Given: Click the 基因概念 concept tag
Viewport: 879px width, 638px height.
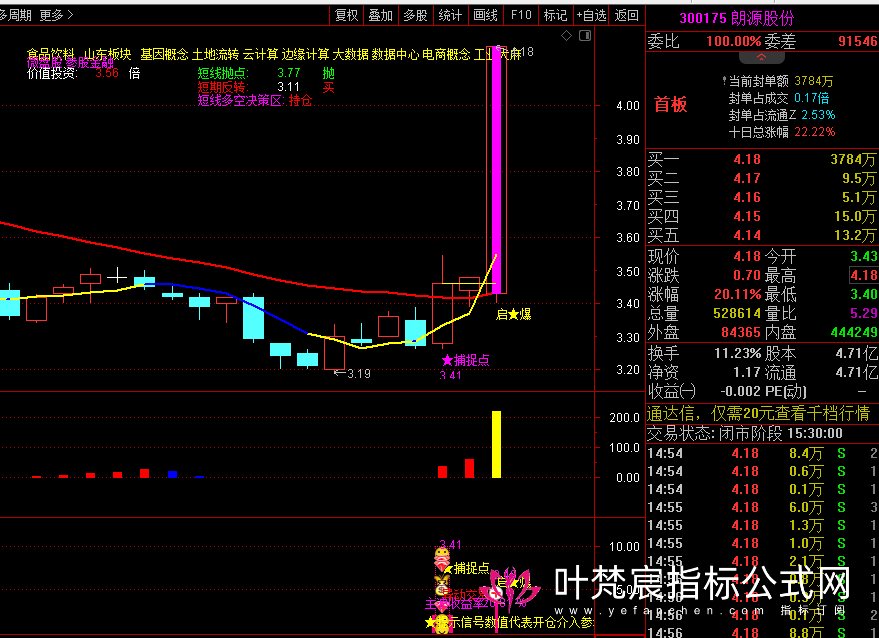Looking at the screenshot, I should [x=164, y=54].
